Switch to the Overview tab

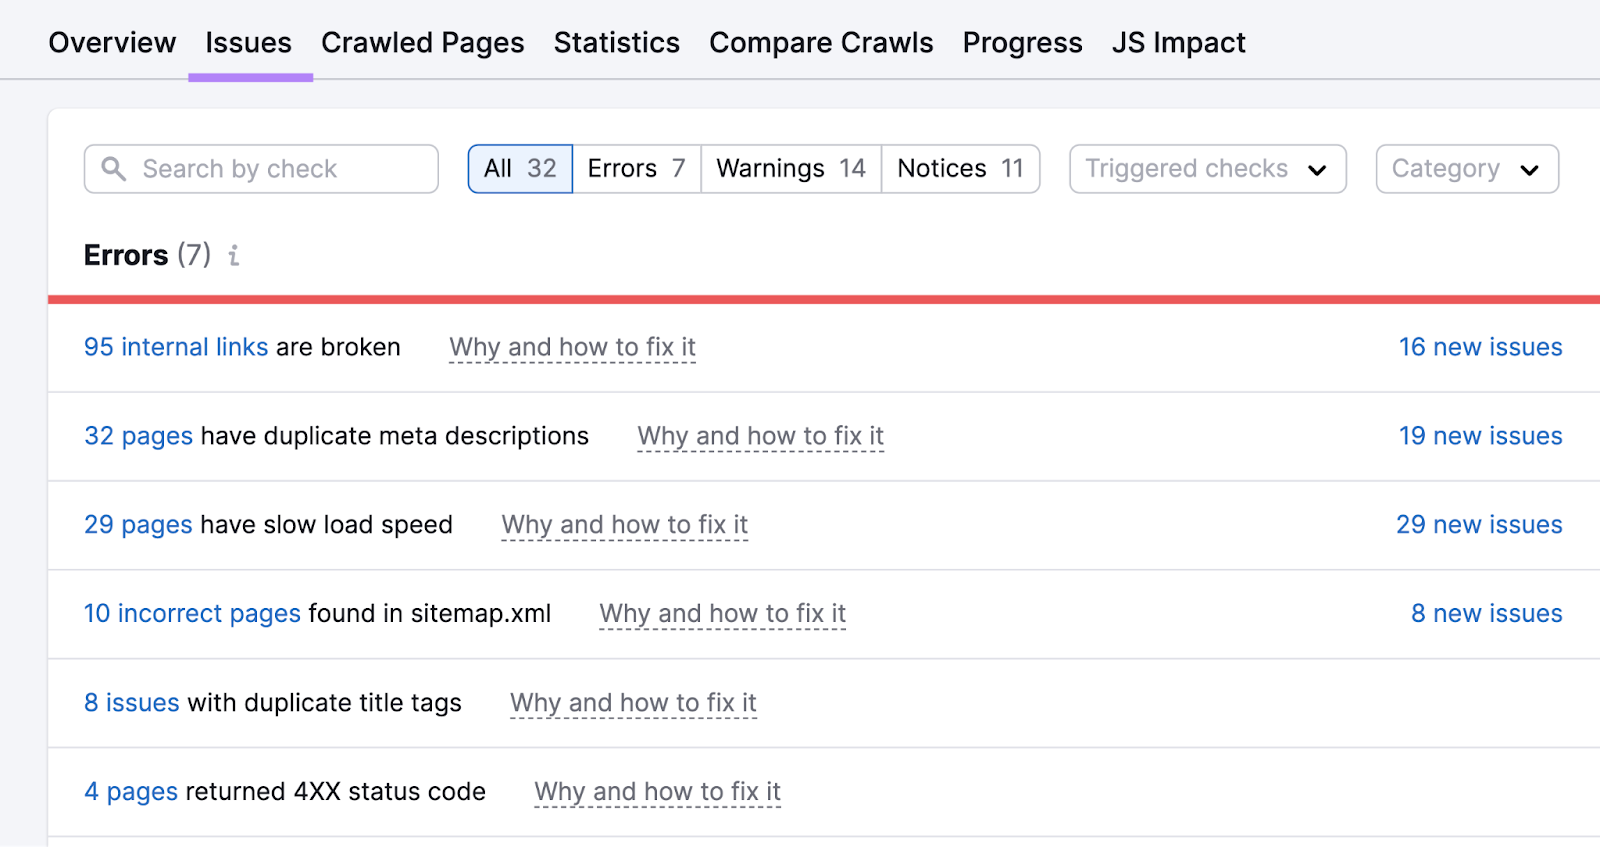(111, 42)
